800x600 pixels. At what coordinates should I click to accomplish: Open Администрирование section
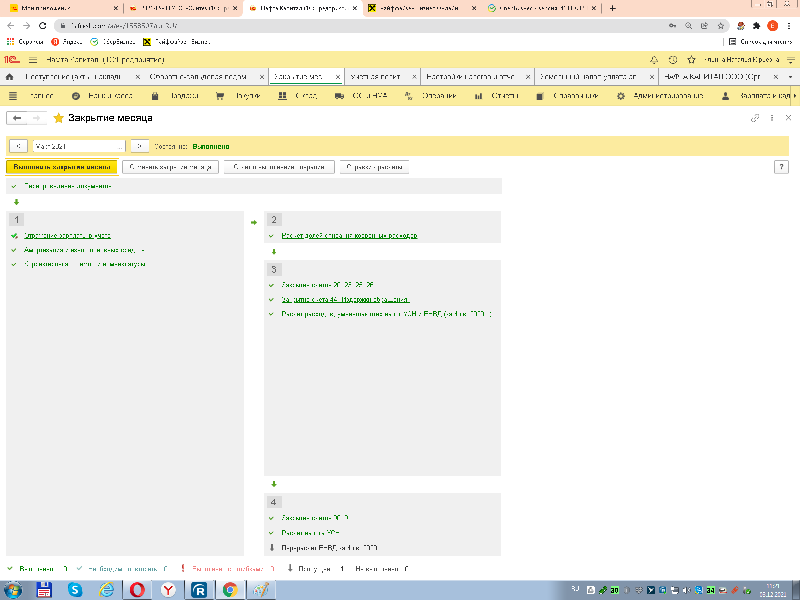(x=660, y=95)
